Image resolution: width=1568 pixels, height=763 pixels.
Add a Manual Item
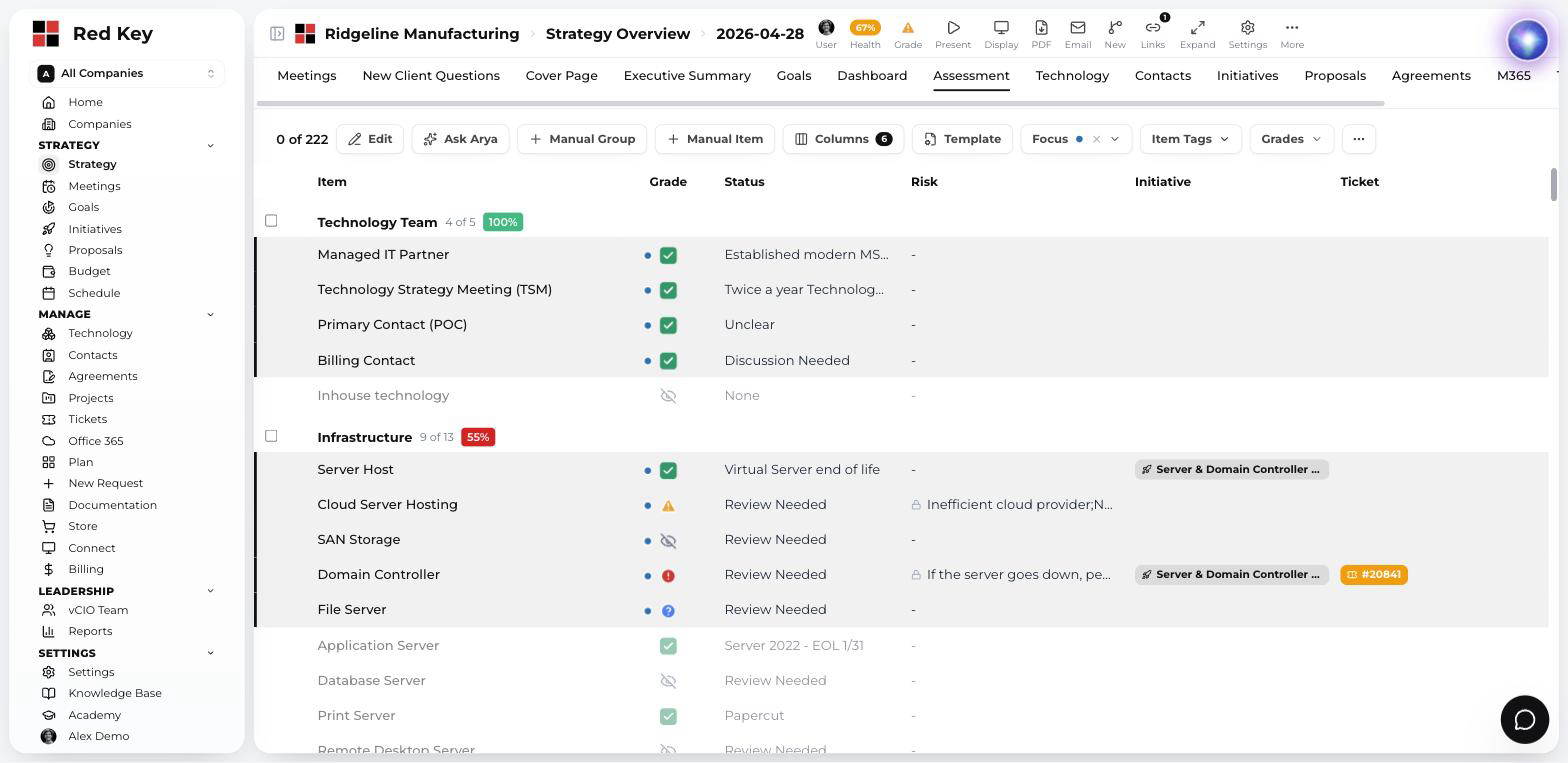(715, 139)
